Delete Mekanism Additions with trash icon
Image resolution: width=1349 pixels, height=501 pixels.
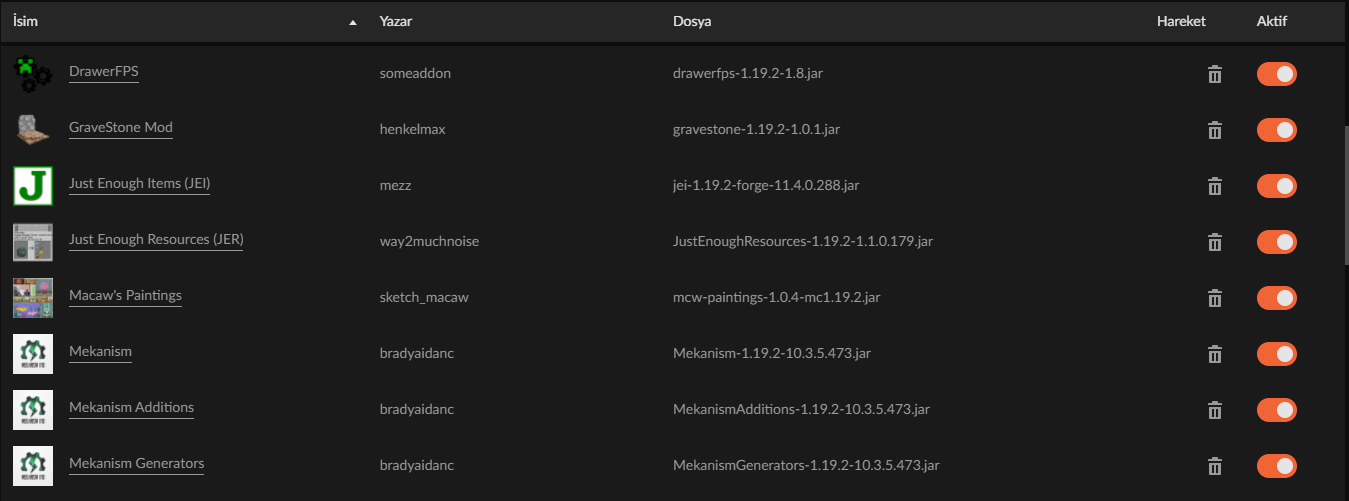coord(1215,410)
